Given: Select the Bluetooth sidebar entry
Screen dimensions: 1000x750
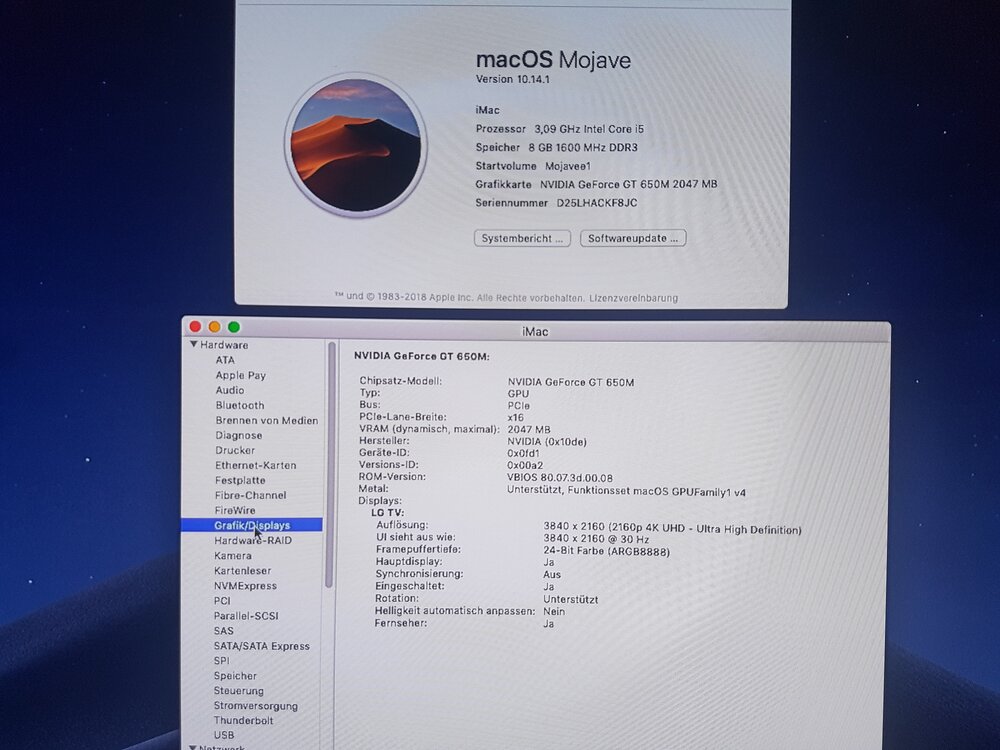Looking at the screenshot, I should (240, 405).
